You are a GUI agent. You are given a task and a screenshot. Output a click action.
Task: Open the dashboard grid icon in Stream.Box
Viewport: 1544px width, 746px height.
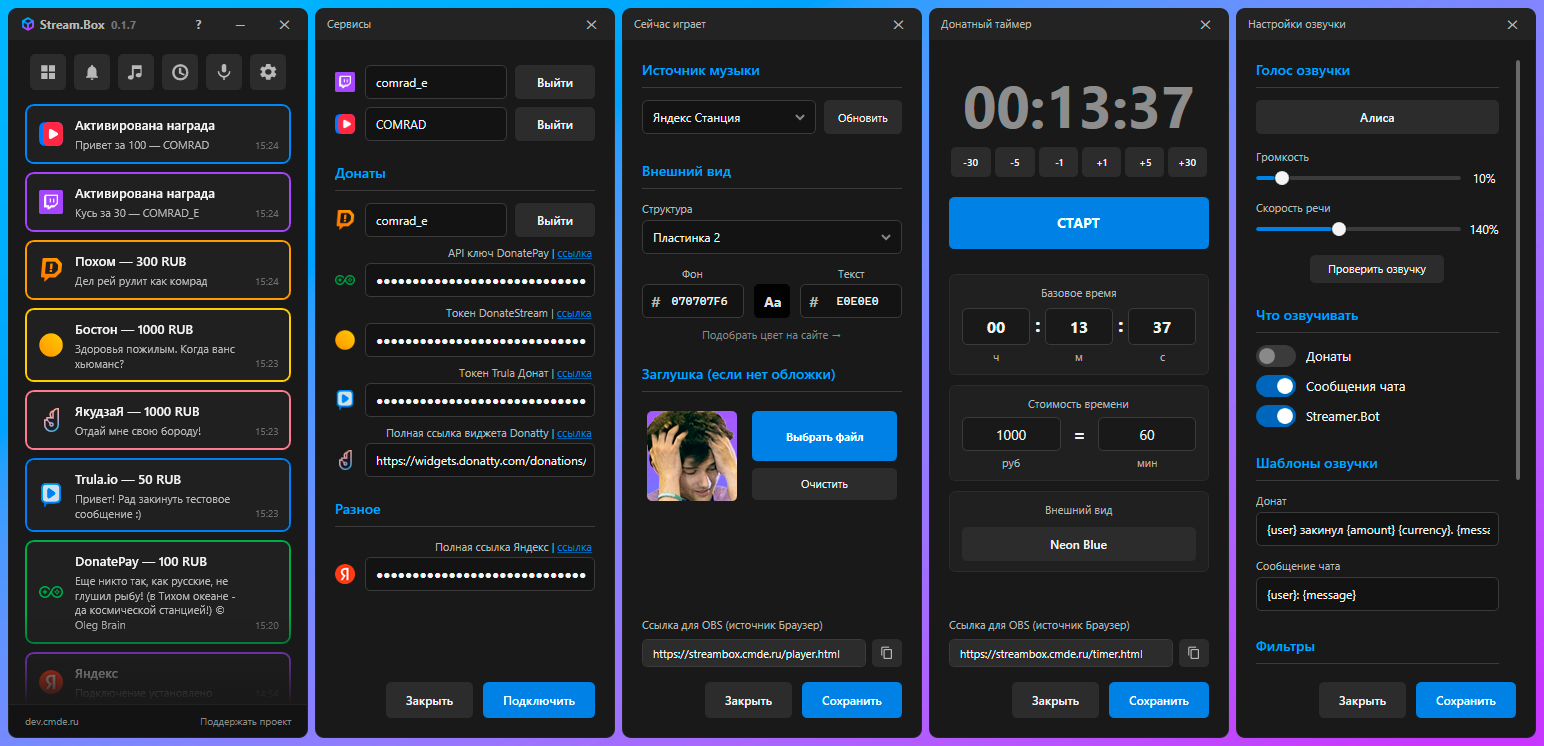[48, 72]
